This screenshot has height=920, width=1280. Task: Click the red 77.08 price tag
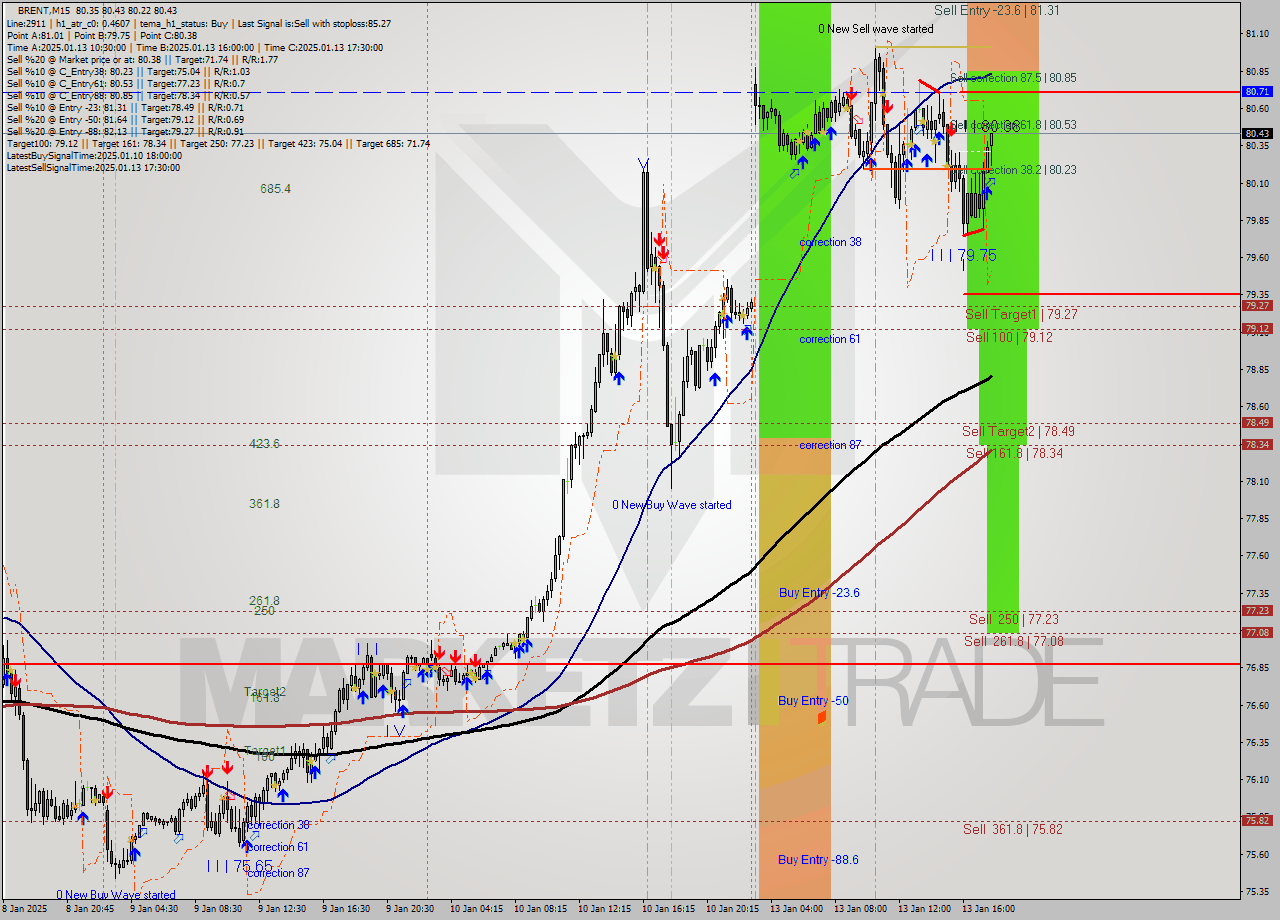coord(1257,632)
